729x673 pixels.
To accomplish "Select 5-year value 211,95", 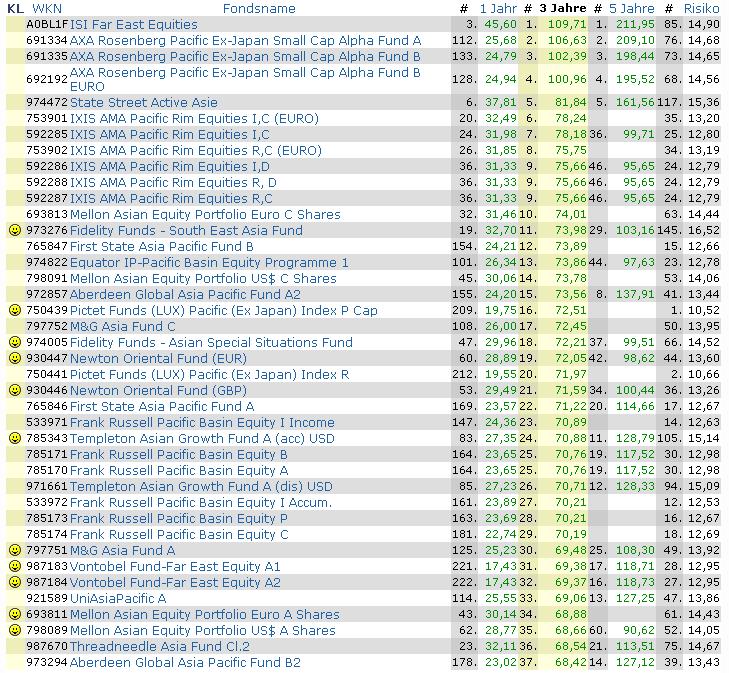I will (x=635, y=24).
